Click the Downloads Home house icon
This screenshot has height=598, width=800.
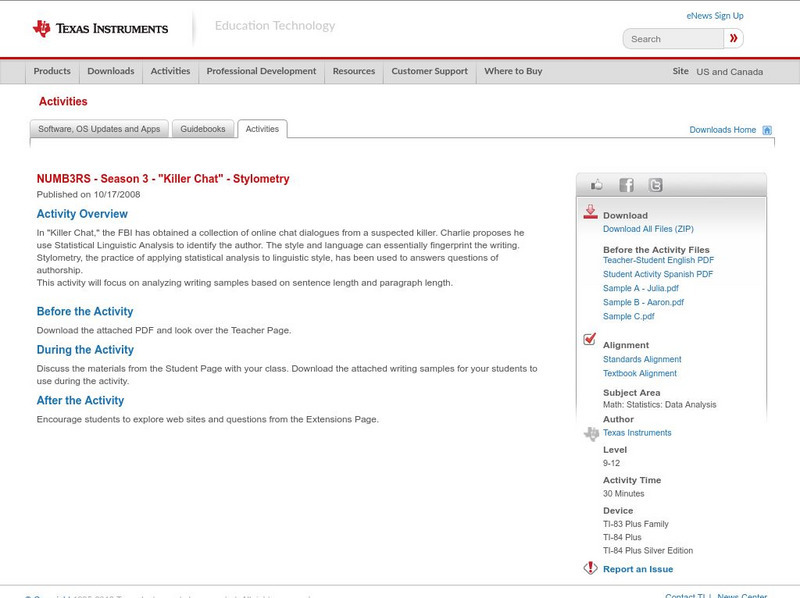(767, 130)
